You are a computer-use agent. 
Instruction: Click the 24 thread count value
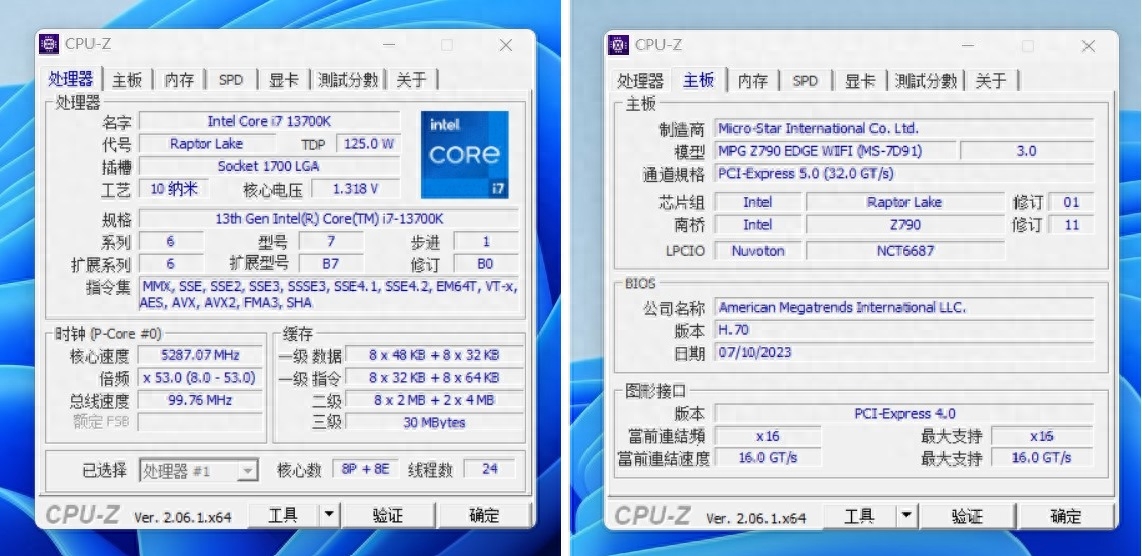click(x=489, y=469)
